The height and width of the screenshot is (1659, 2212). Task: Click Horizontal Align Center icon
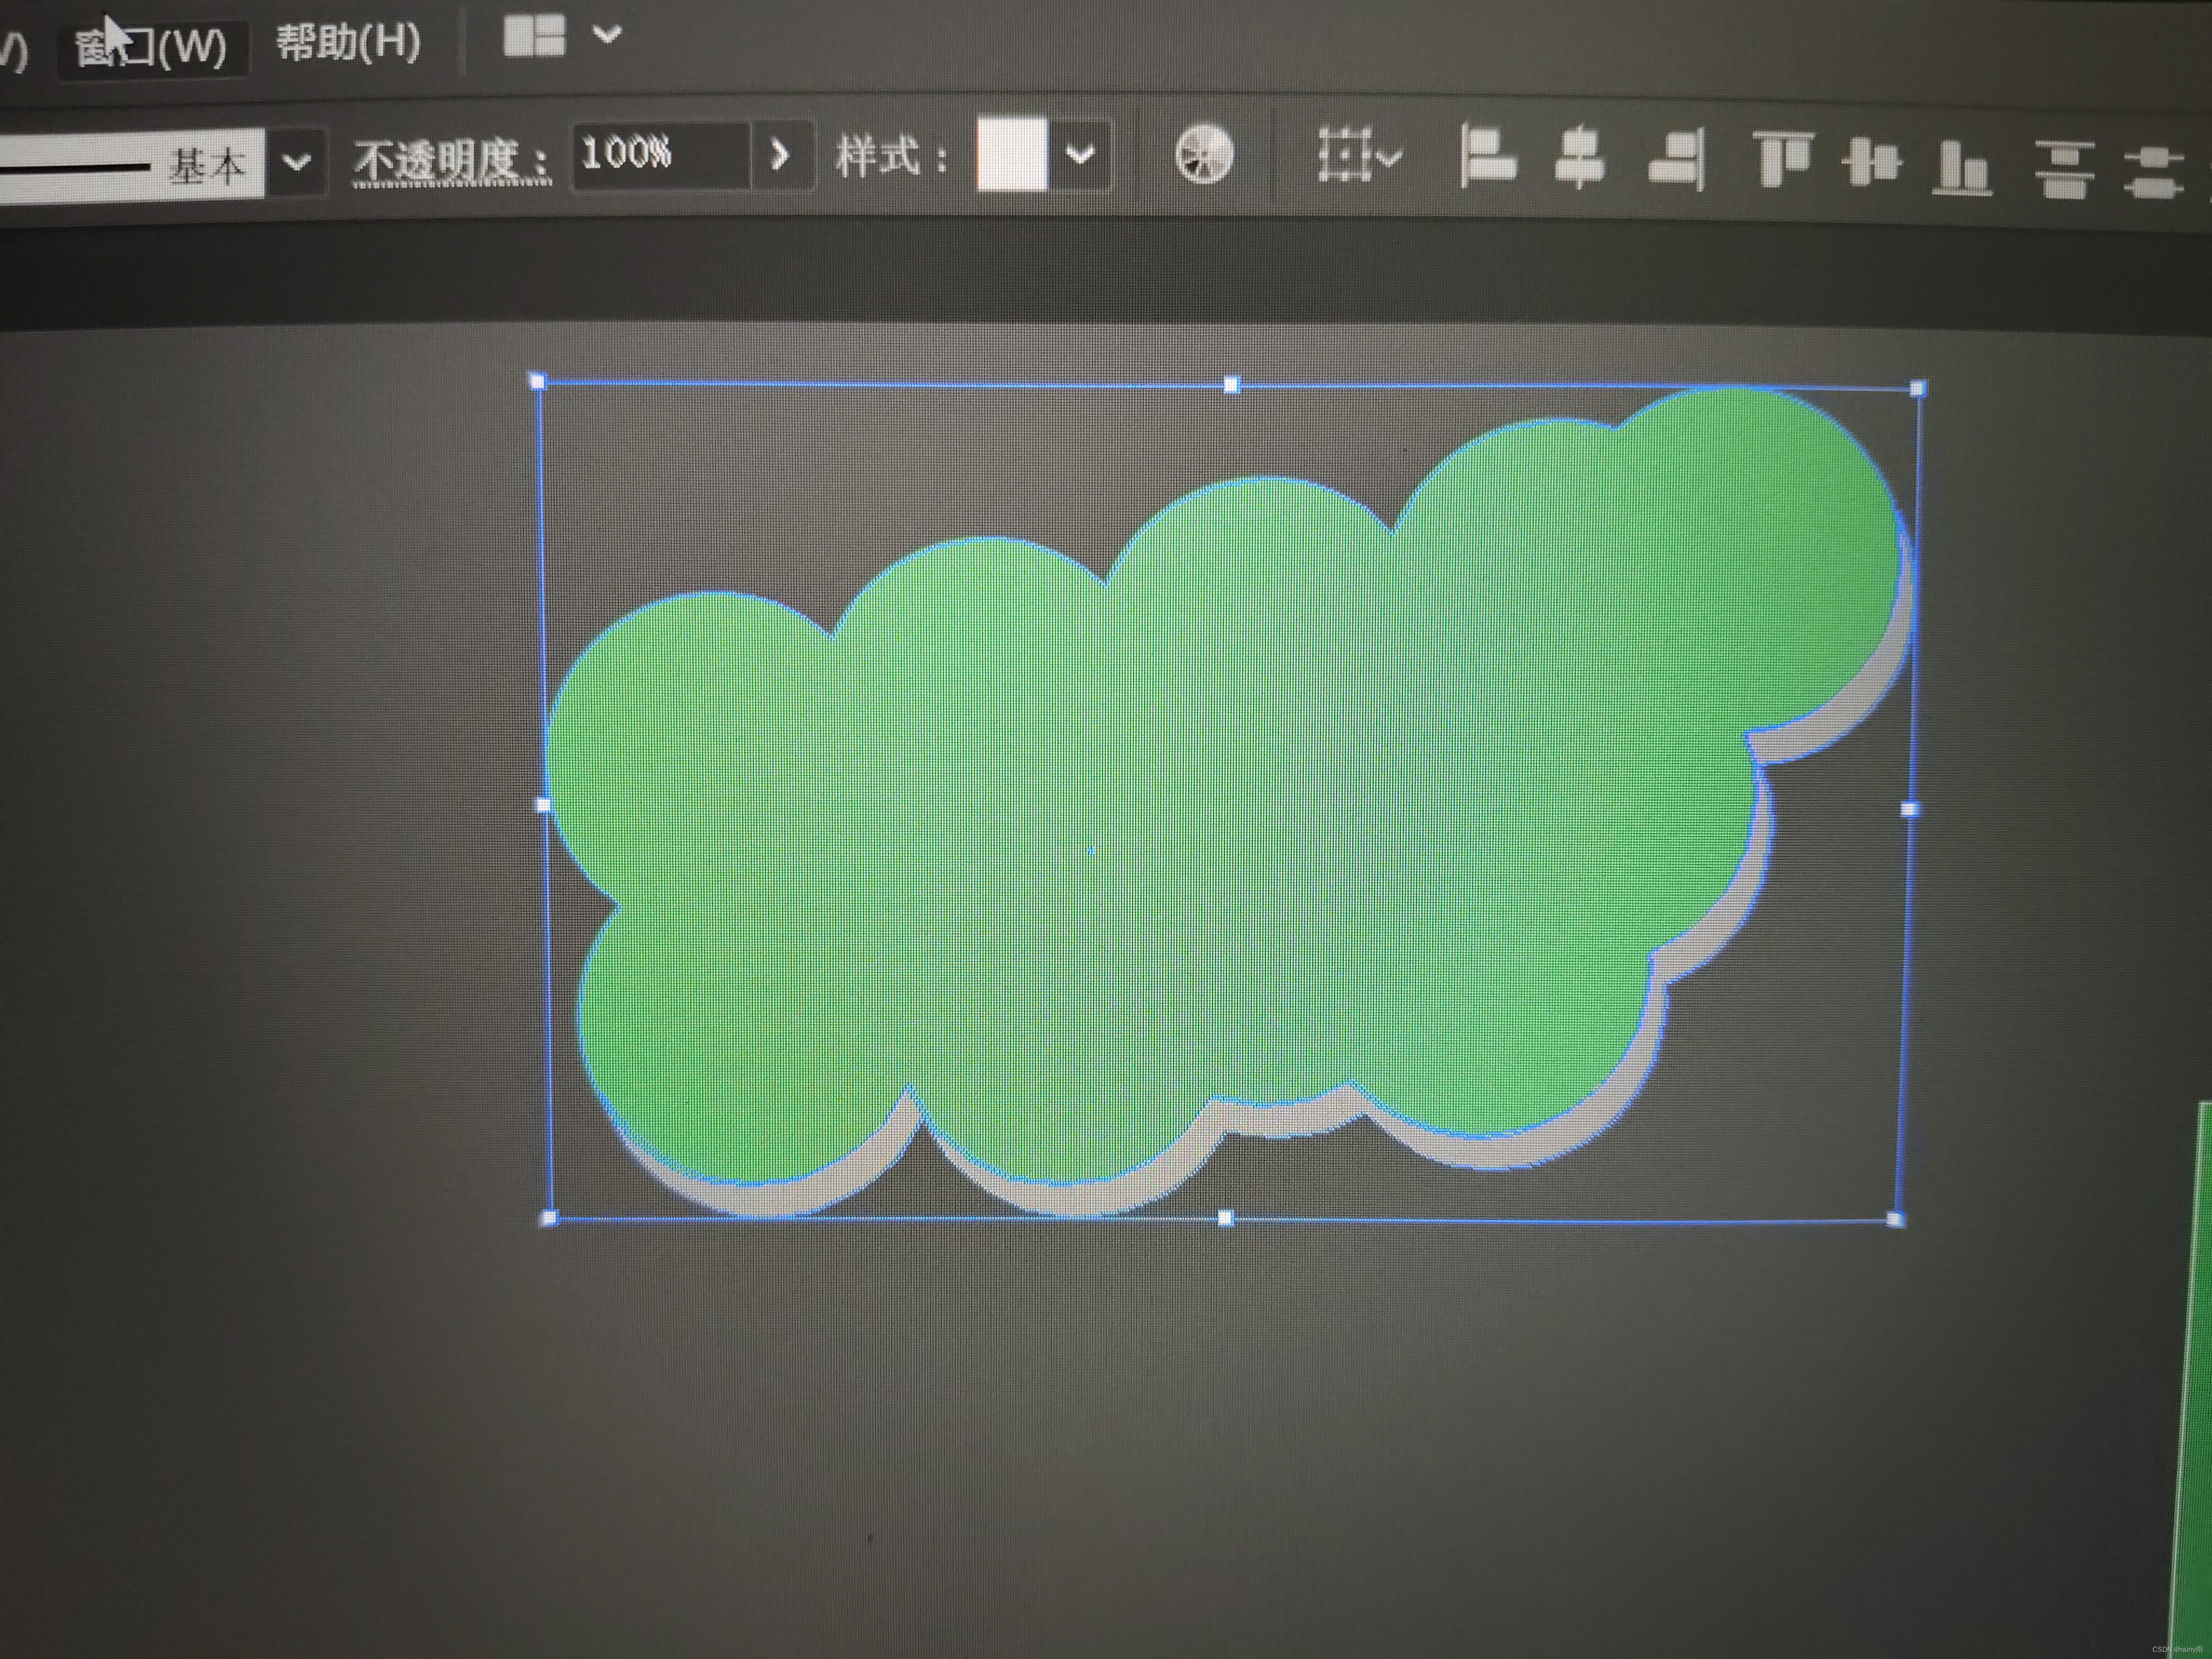click(x=1580, y=157)
